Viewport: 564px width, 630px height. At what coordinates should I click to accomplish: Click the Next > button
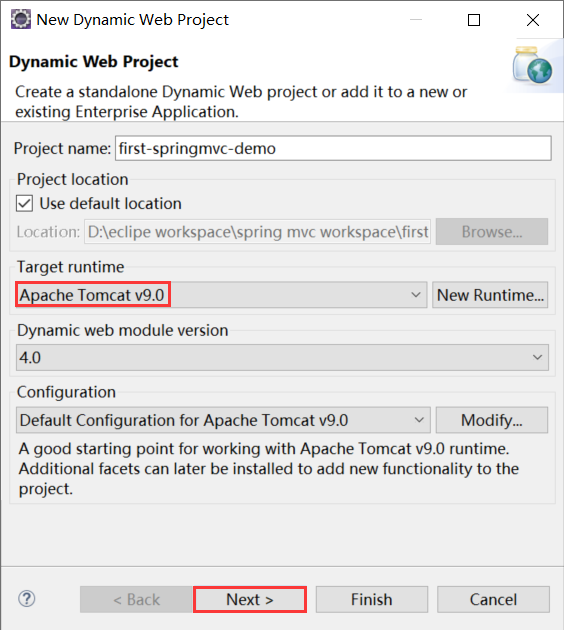(x=250, y=599)
